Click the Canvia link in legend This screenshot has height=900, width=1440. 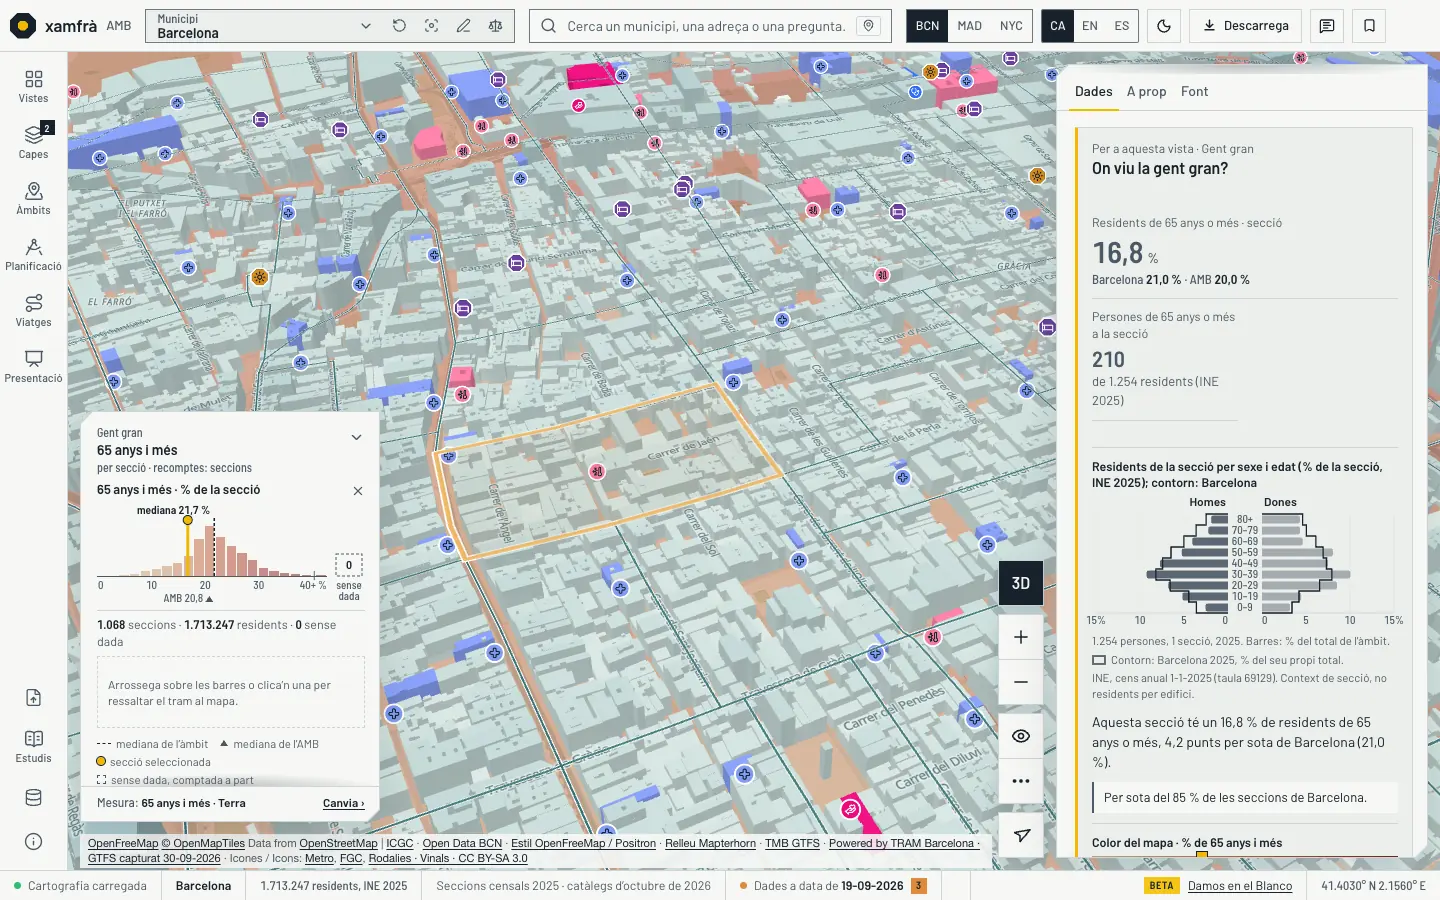coord(343,803)
